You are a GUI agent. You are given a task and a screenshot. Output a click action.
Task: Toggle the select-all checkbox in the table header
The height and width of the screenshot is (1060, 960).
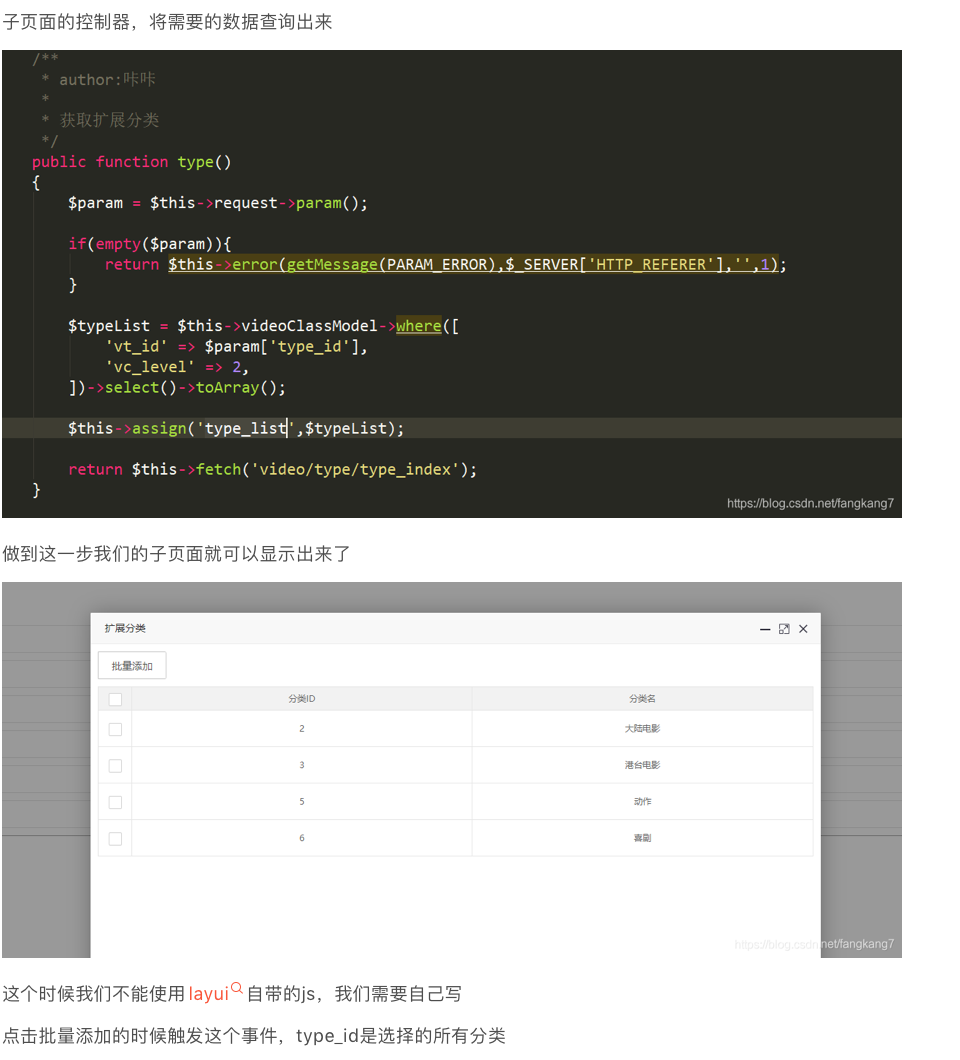point(115,698)
